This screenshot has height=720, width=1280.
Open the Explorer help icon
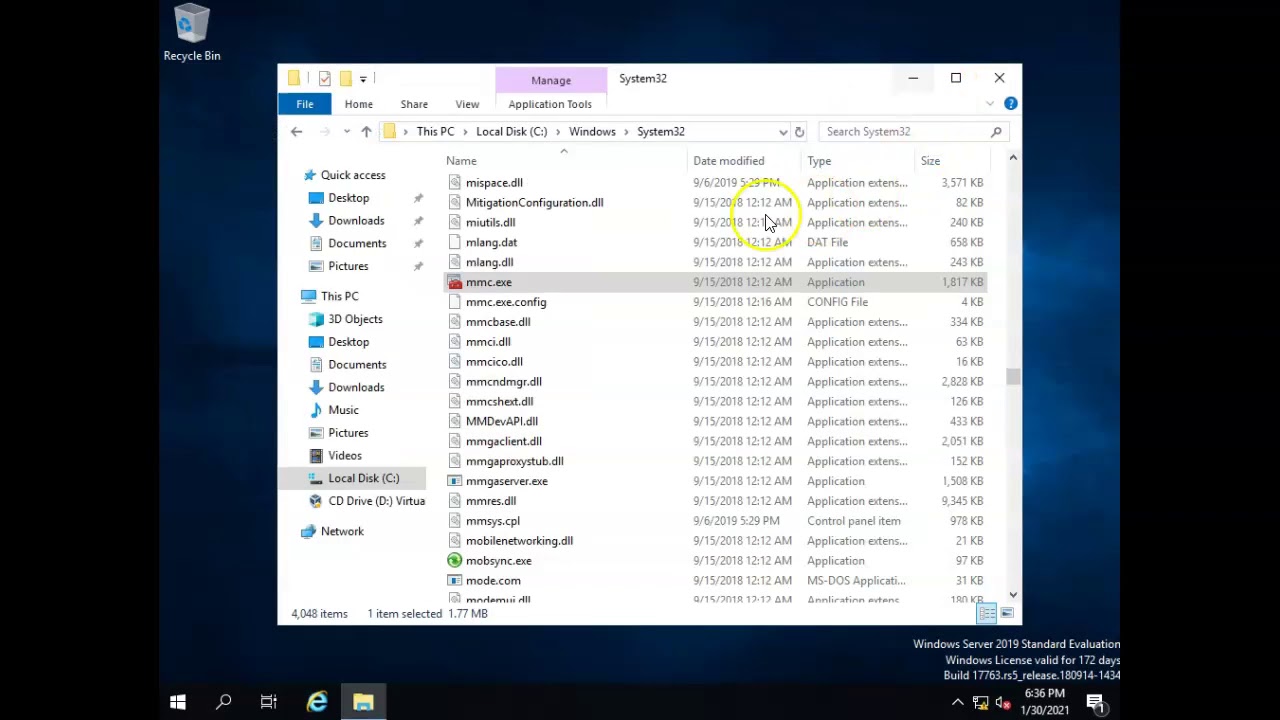click(1010, 104)
